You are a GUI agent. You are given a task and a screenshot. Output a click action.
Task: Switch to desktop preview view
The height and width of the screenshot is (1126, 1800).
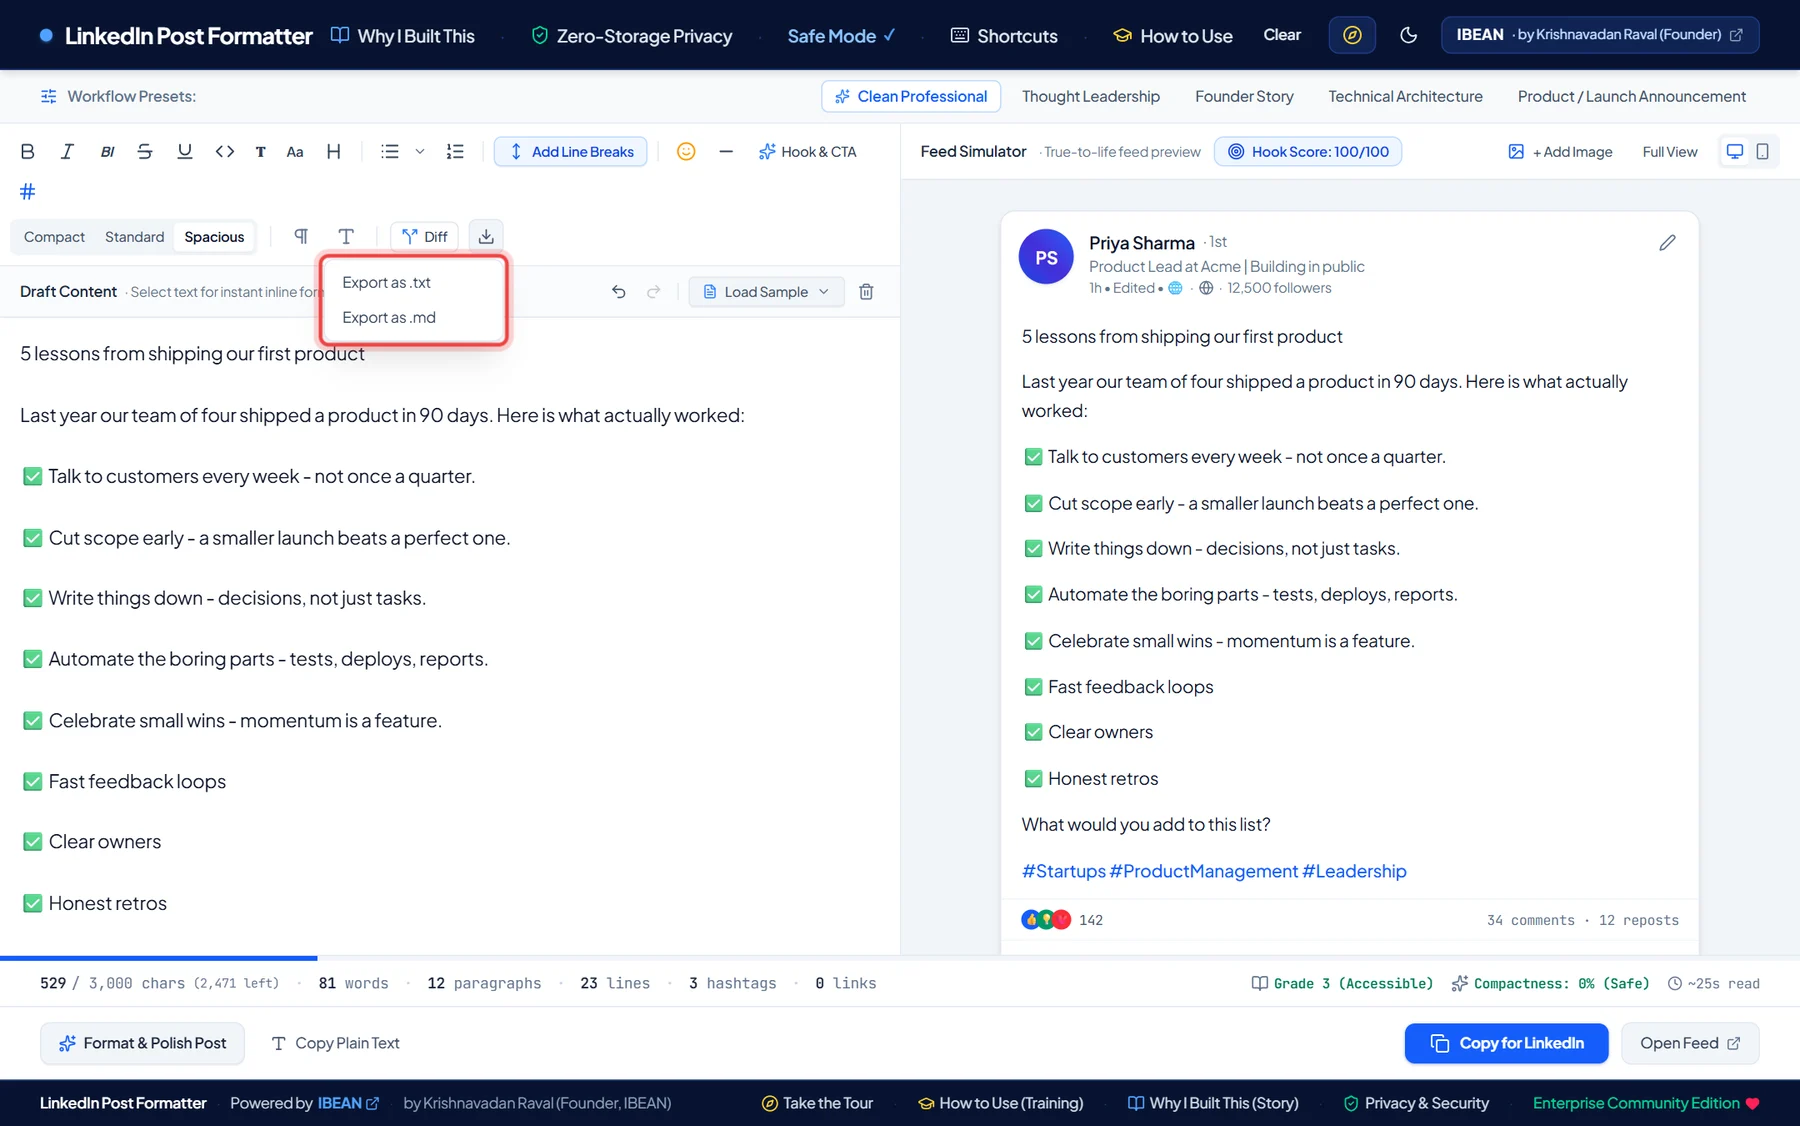point(1735,152)
